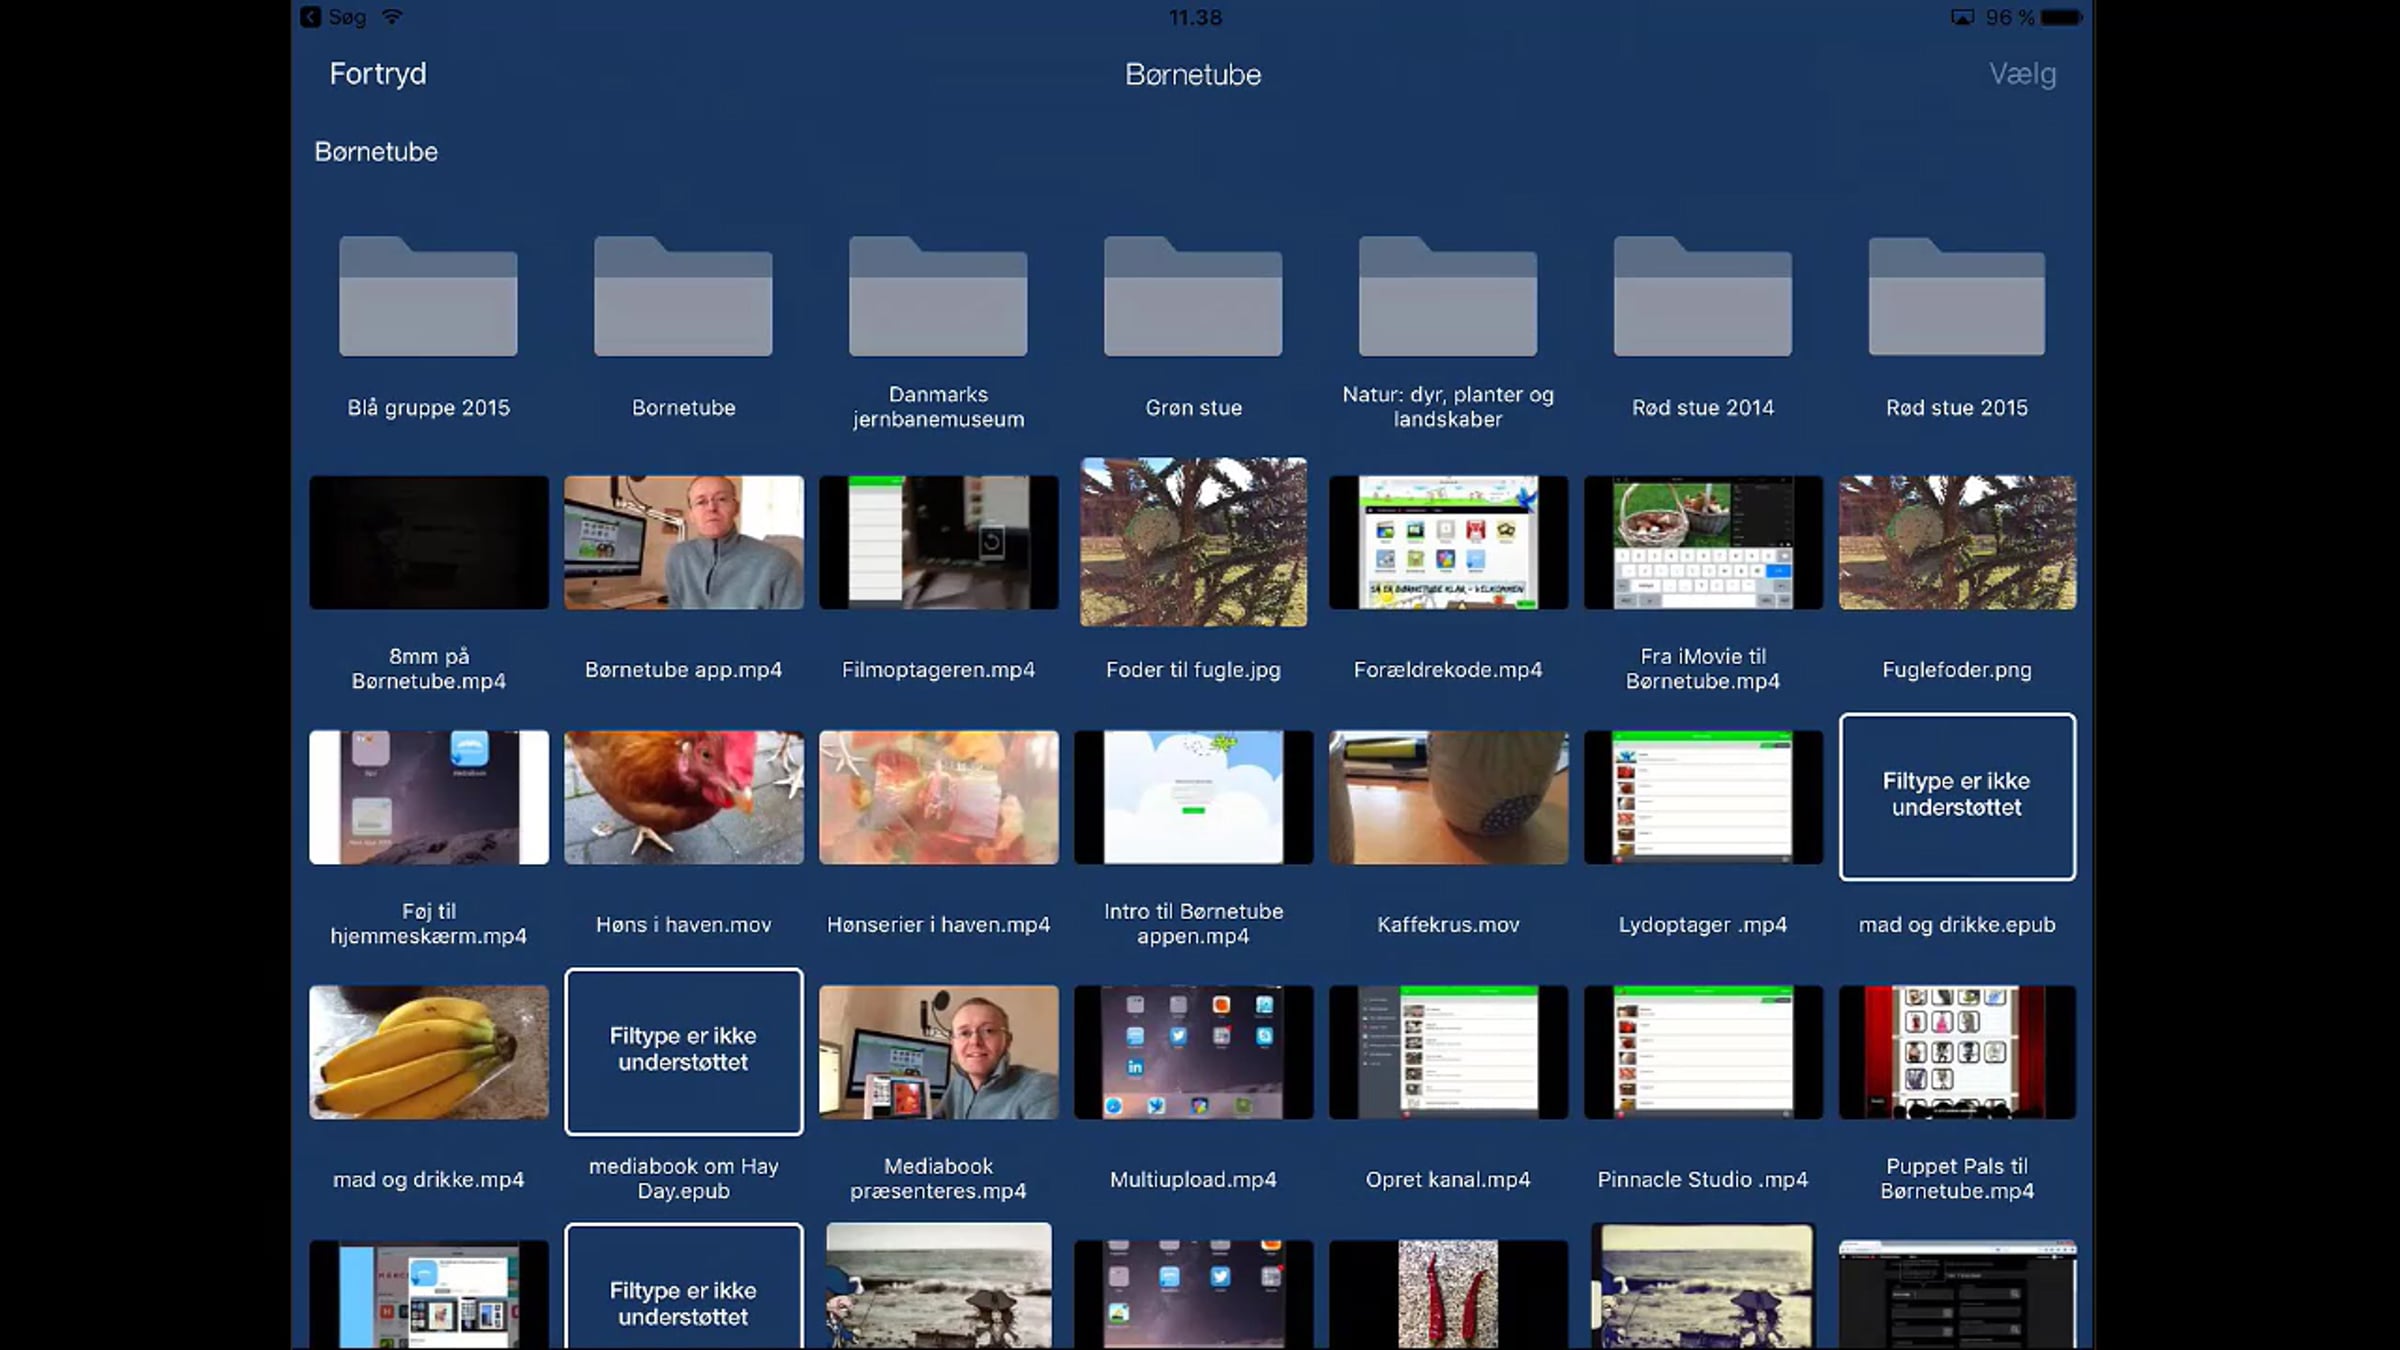
Task: Open Natur: dyr, planter og landskaber folder
Action: (x=1448, y=296)
